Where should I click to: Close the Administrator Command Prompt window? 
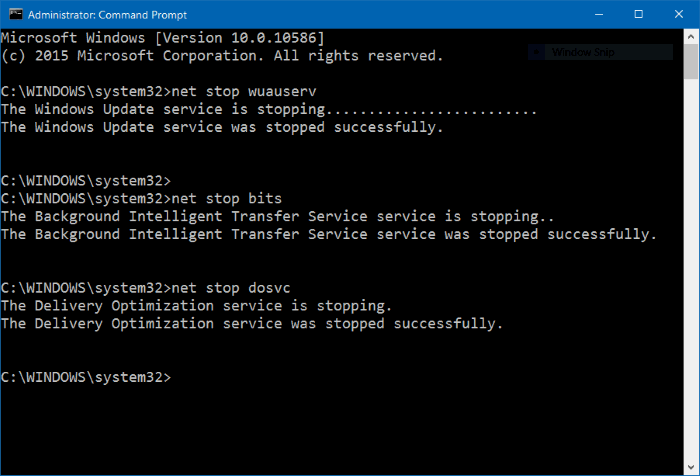pos(679,14)
